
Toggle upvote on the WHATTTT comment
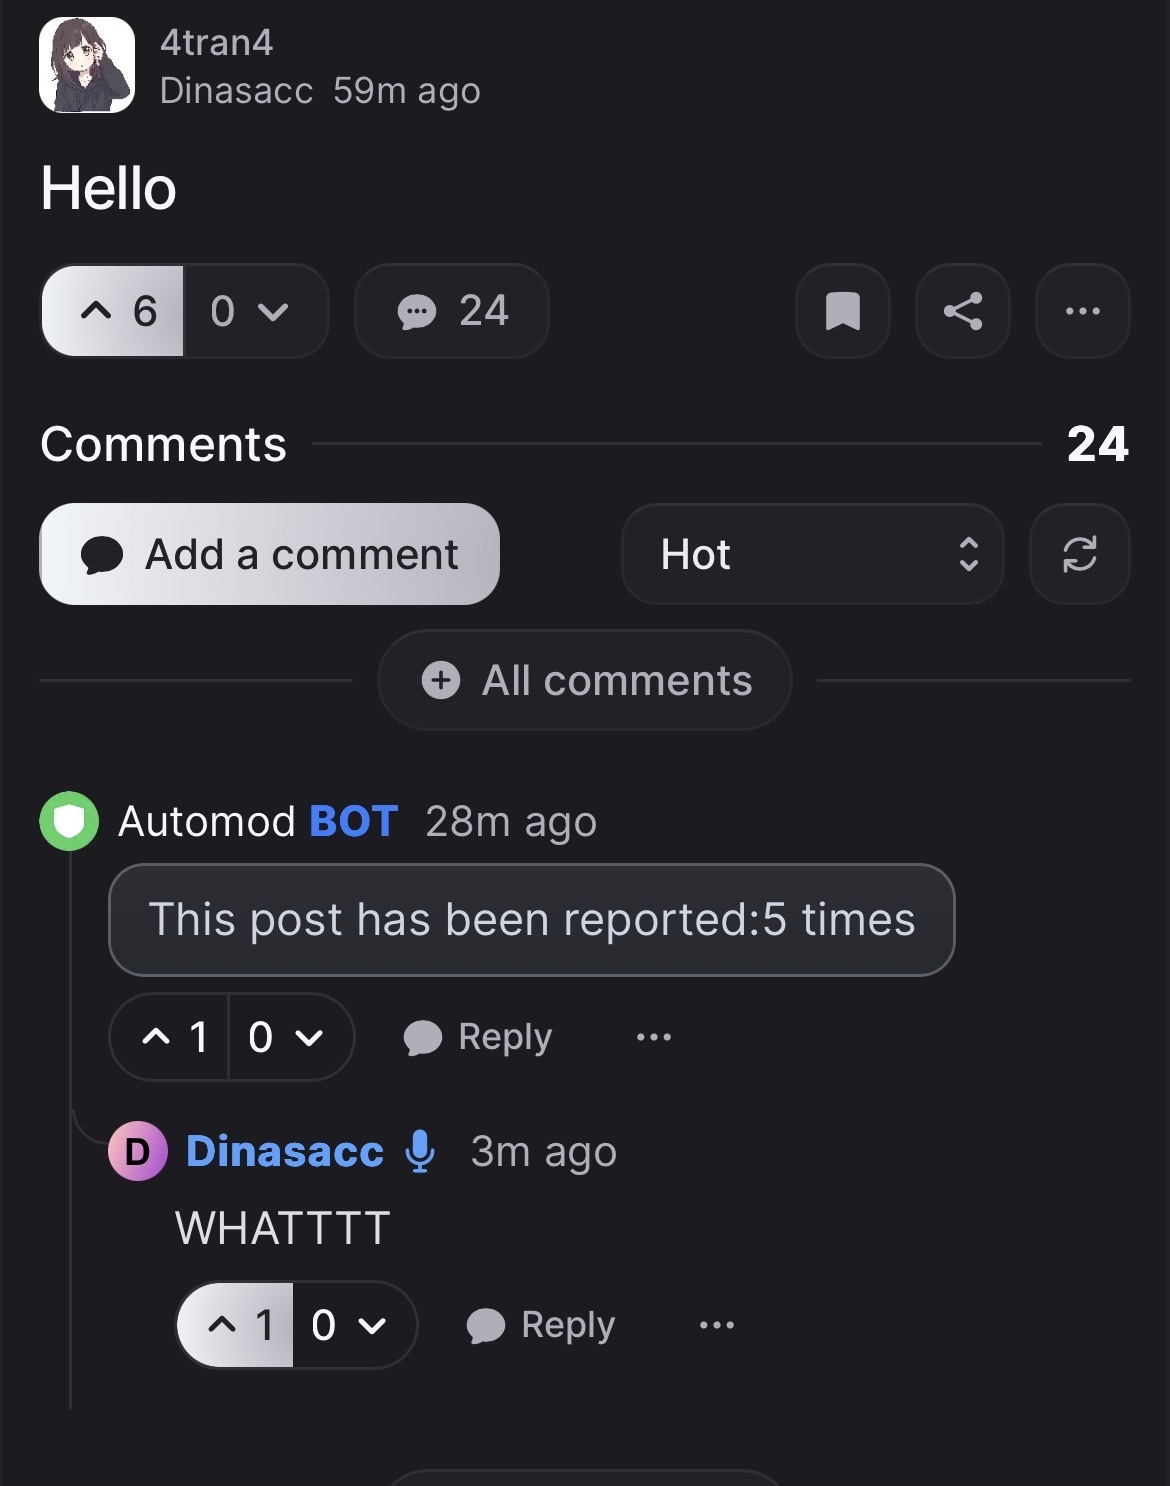pos(236,1325)
